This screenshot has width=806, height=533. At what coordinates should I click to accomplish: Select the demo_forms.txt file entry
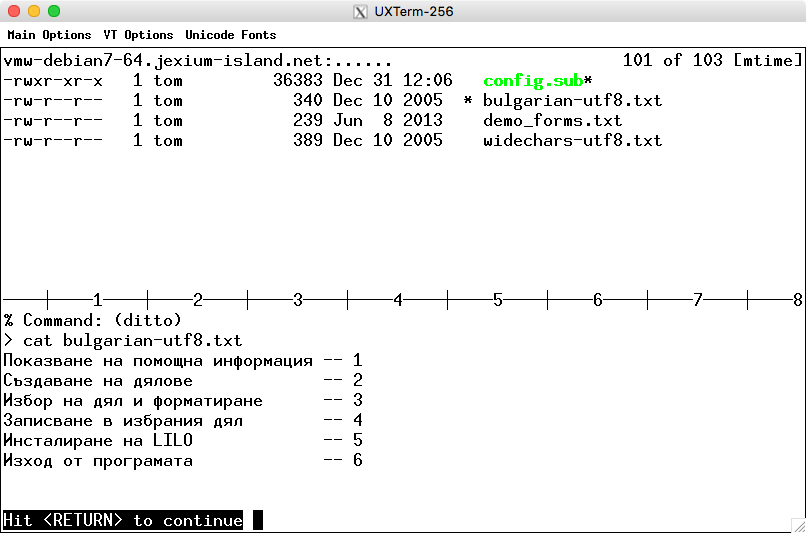coord(552,120)
